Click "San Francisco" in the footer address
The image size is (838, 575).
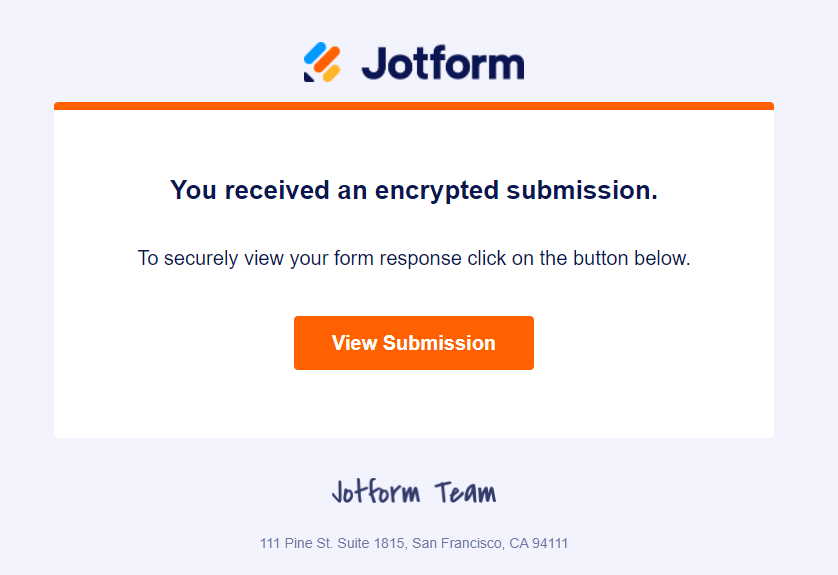(x=455, y=544)
